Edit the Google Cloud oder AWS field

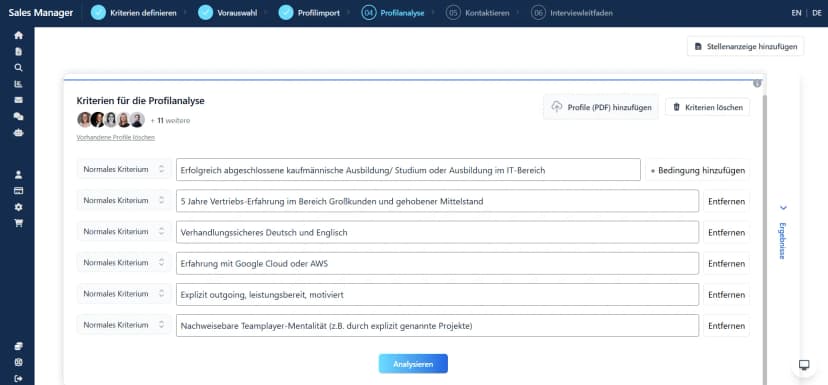[x=437, y=264]
